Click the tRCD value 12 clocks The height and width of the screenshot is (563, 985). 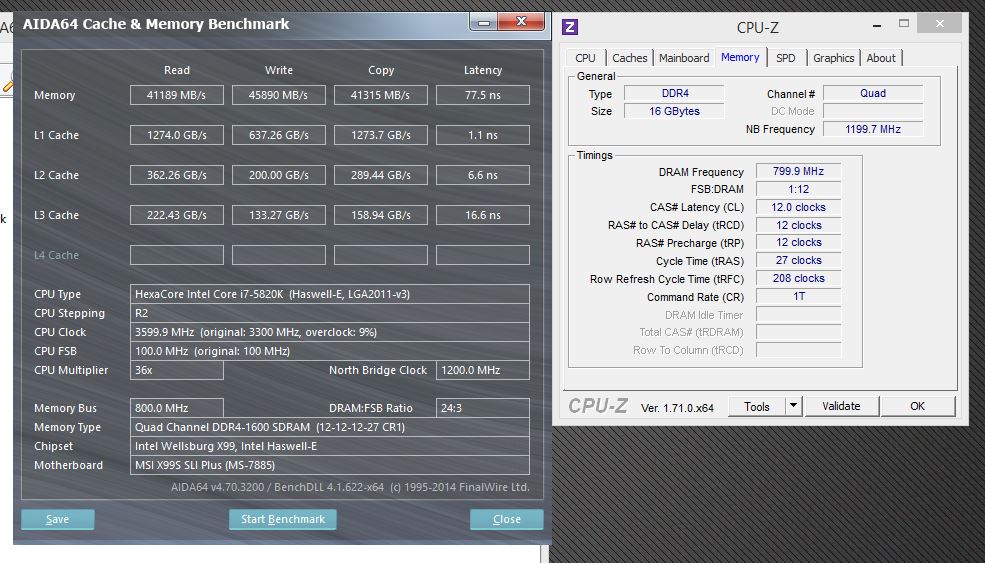[798, 225]
